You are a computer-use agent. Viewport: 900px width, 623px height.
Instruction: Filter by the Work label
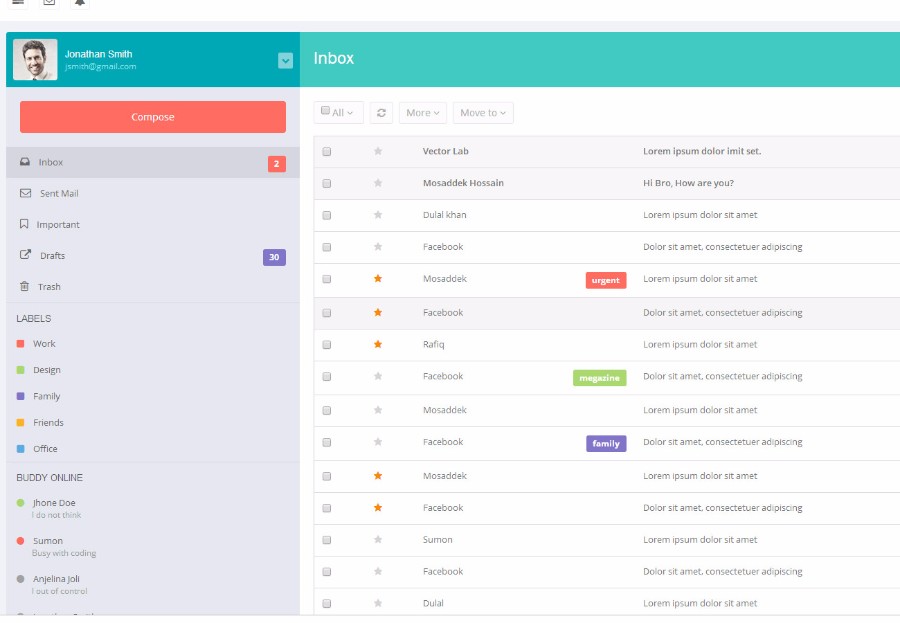44,343
